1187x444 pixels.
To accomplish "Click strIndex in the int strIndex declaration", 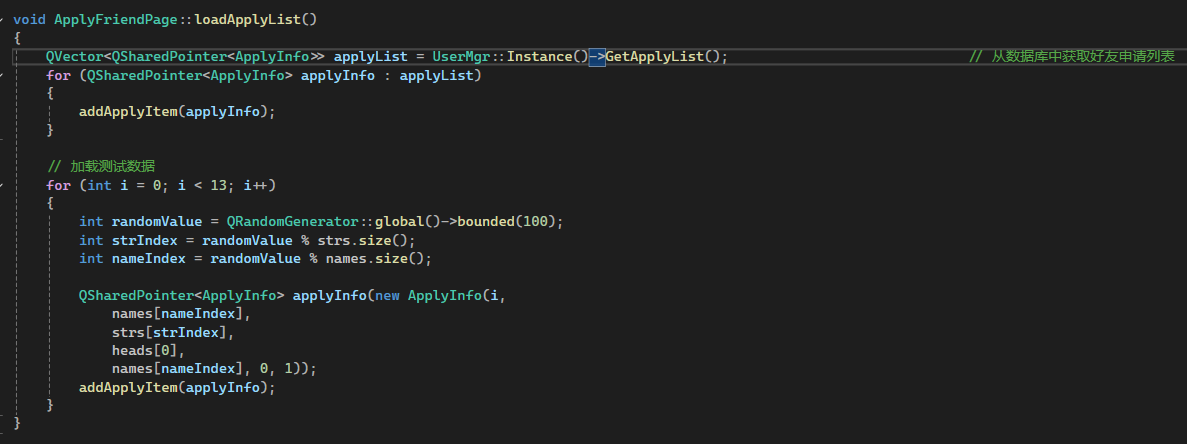I will click(x=145, y=241).
